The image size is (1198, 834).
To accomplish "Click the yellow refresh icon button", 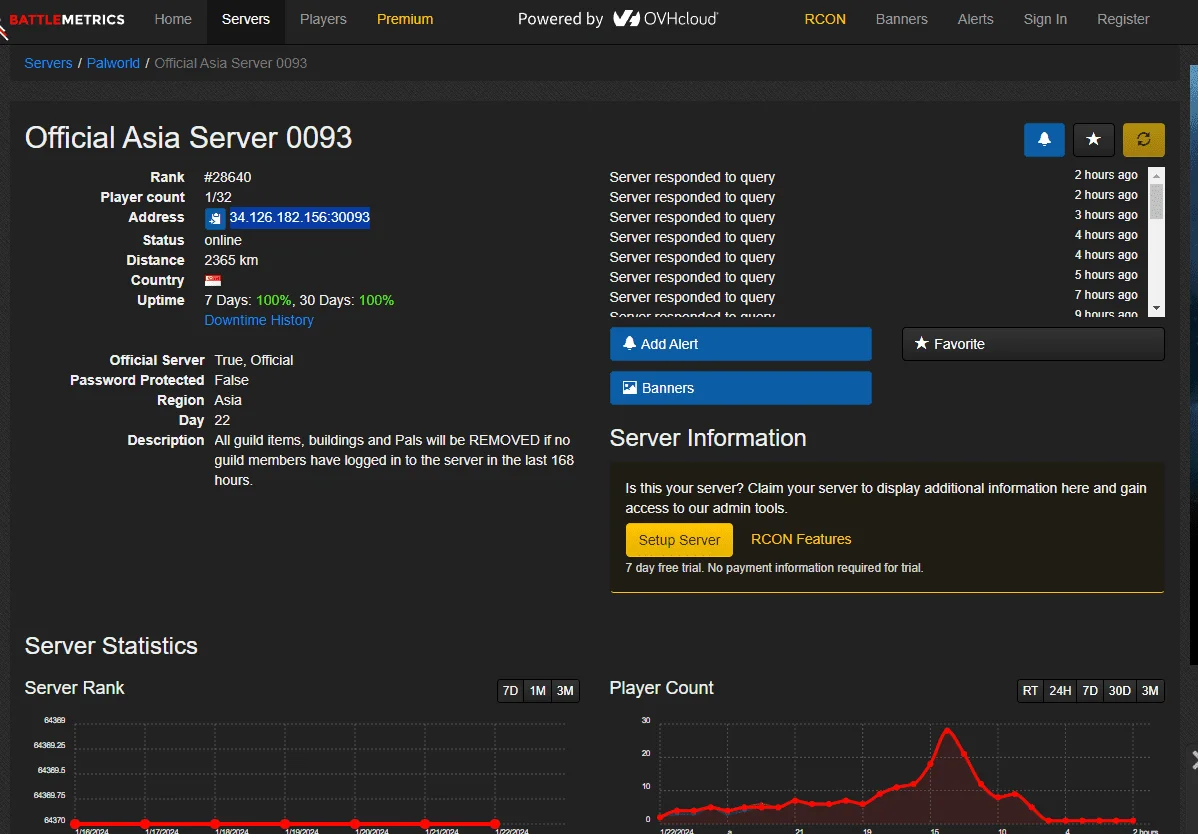I will click(1143, 140).
